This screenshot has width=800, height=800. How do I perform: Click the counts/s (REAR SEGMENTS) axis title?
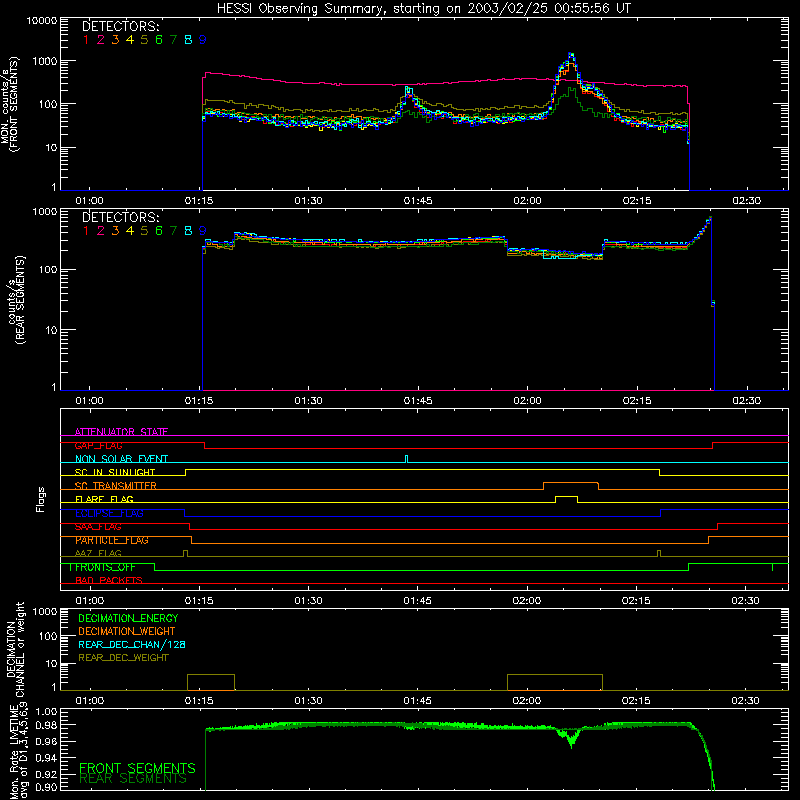[16, 300]
